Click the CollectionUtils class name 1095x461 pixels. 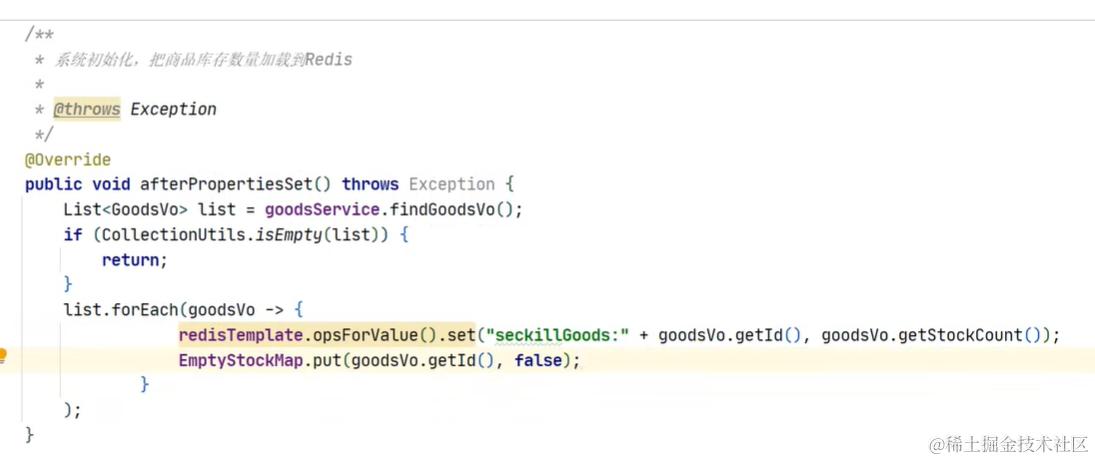(x=175, y=235)
